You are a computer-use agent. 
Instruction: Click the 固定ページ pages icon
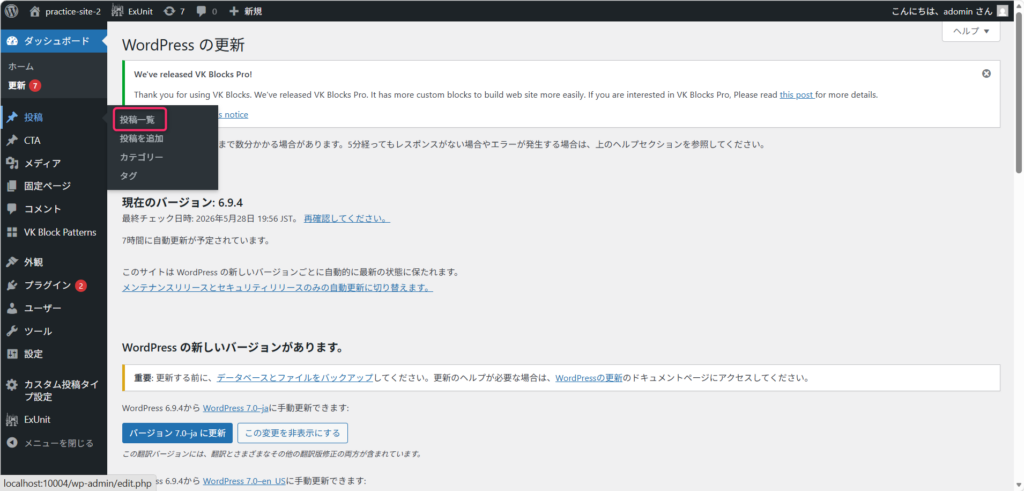12,186
